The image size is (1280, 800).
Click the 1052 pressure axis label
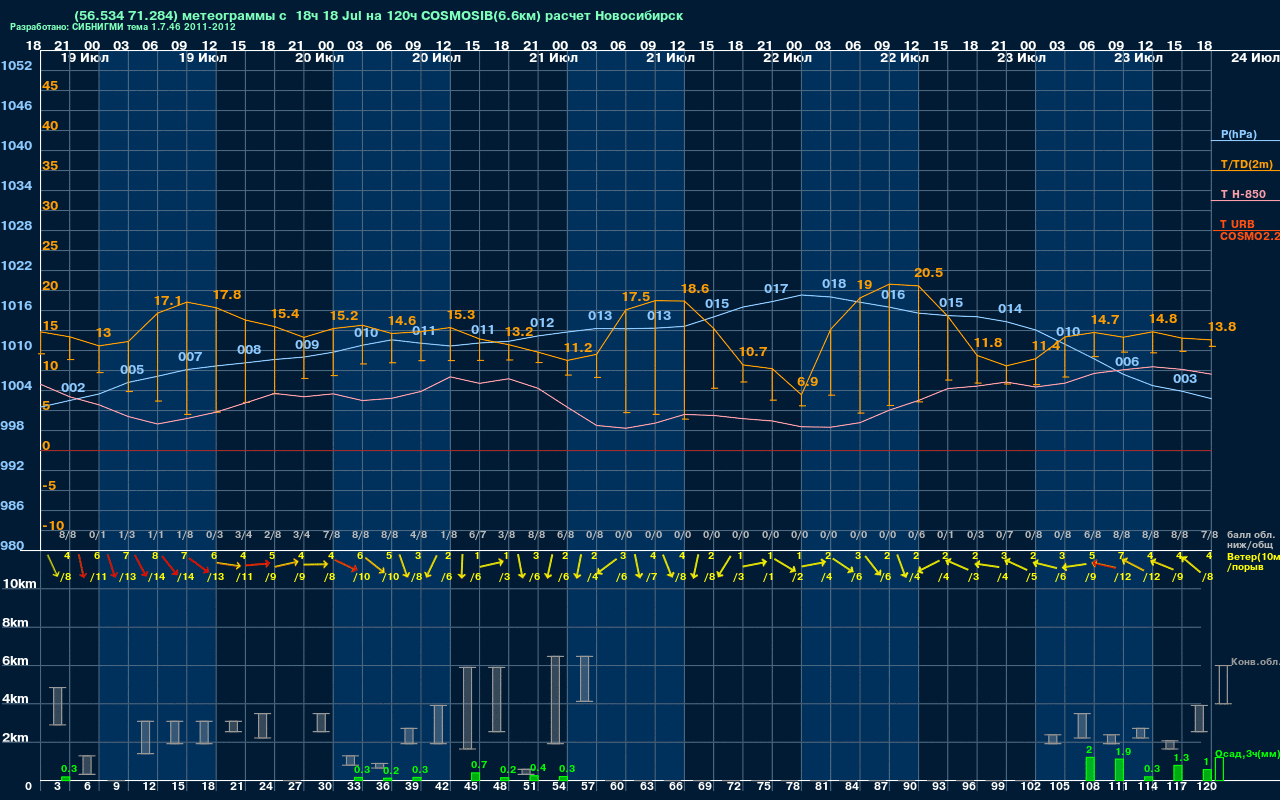click(x=17, y=66)
